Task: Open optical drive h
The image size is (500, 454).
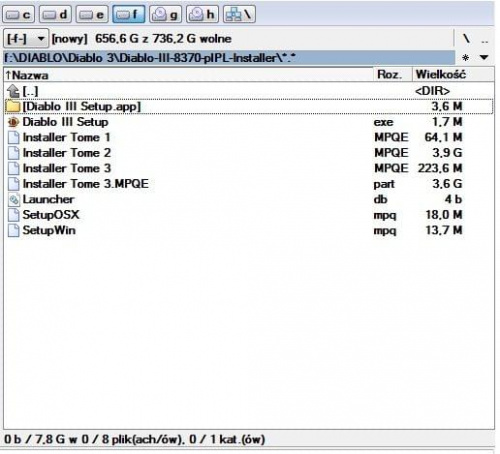Action: point(202,14)
